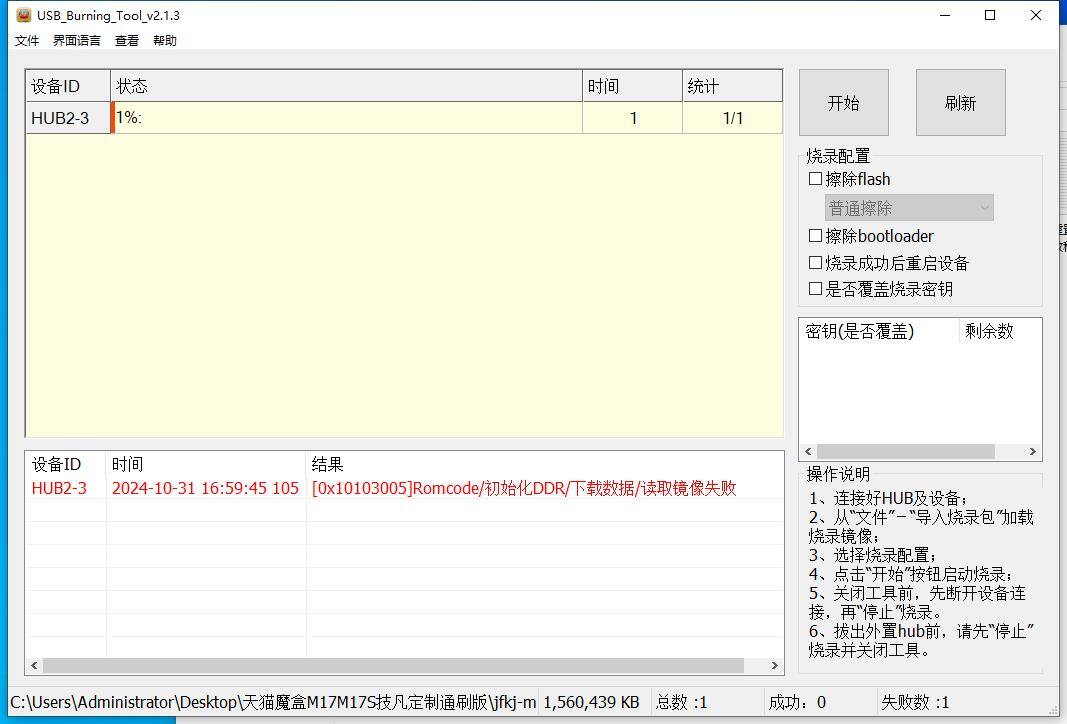Click the 时间 column header in status table
The image size is (1067, 724).
(x=633, y=86)
